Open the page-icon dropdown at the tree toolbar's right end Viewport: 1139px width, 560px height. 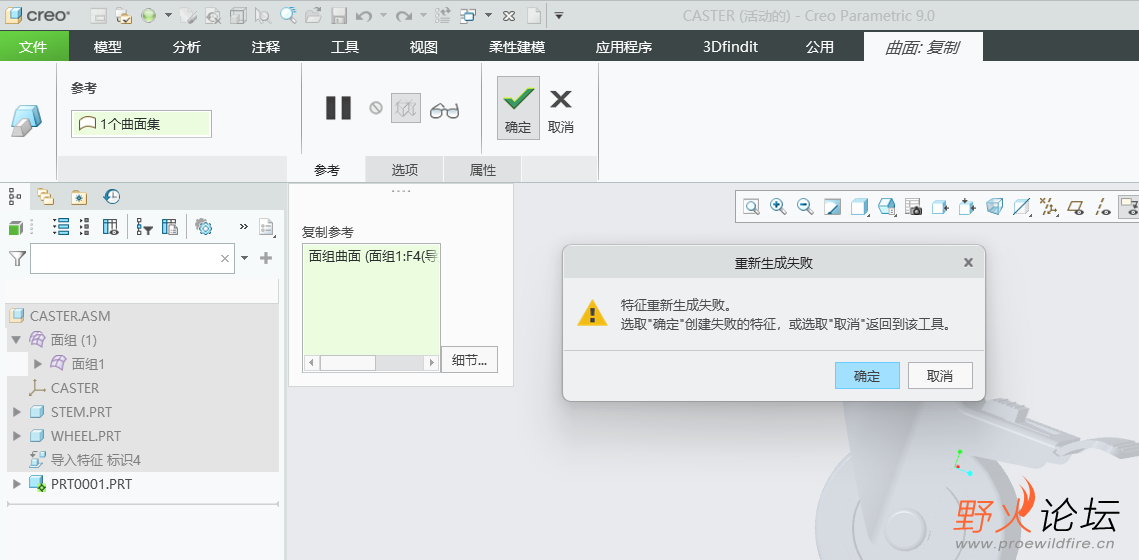tap(267, 228)
